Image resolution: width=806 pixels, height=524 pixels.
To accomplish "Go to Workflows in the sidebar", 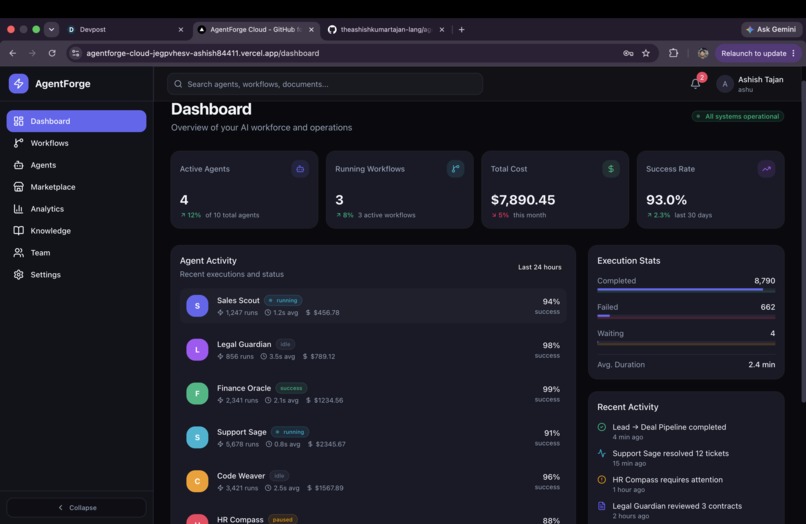I will [x=76, y=143].
